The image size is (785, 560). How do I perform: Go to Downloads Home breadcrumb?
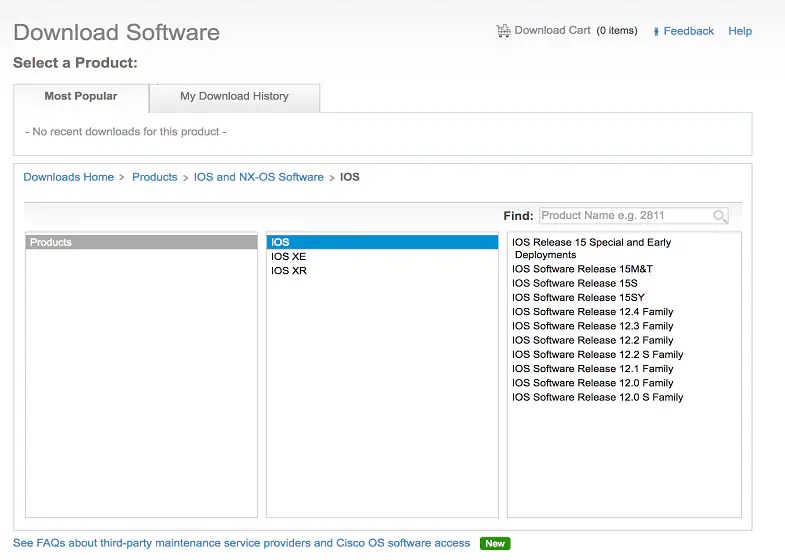[x=69, y=177]
